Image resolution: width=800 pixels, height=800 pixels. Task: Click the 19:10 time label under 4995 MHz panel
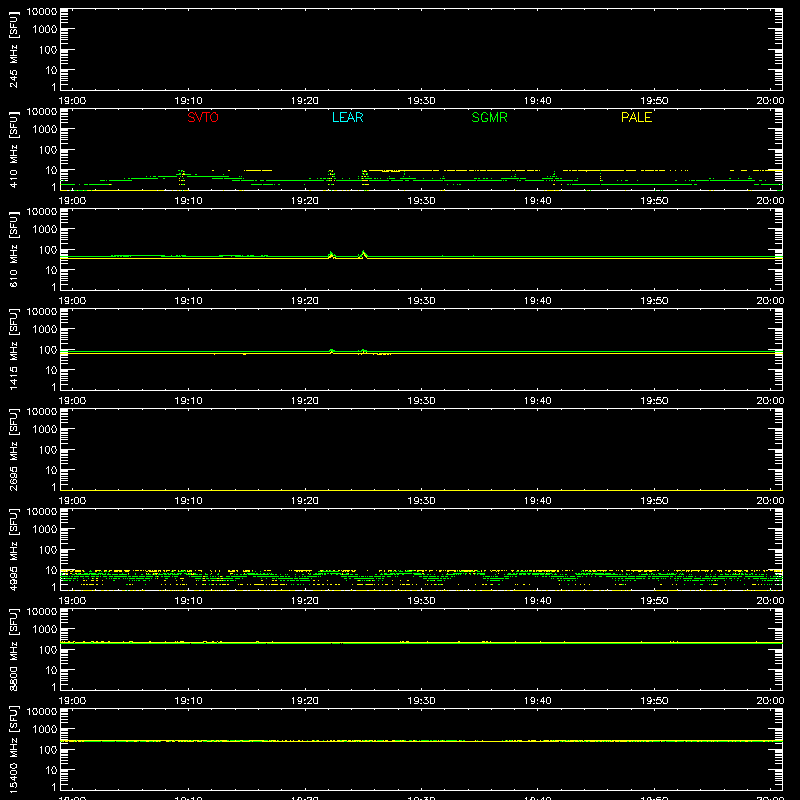pyautogui.click(x=188, y=601)
